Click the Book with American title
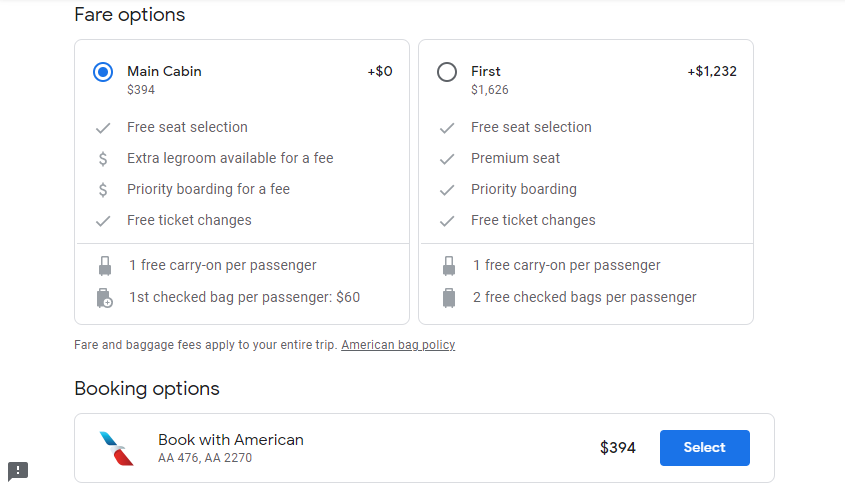The width and height of the screenshot is (845, 490). point(231,440)
